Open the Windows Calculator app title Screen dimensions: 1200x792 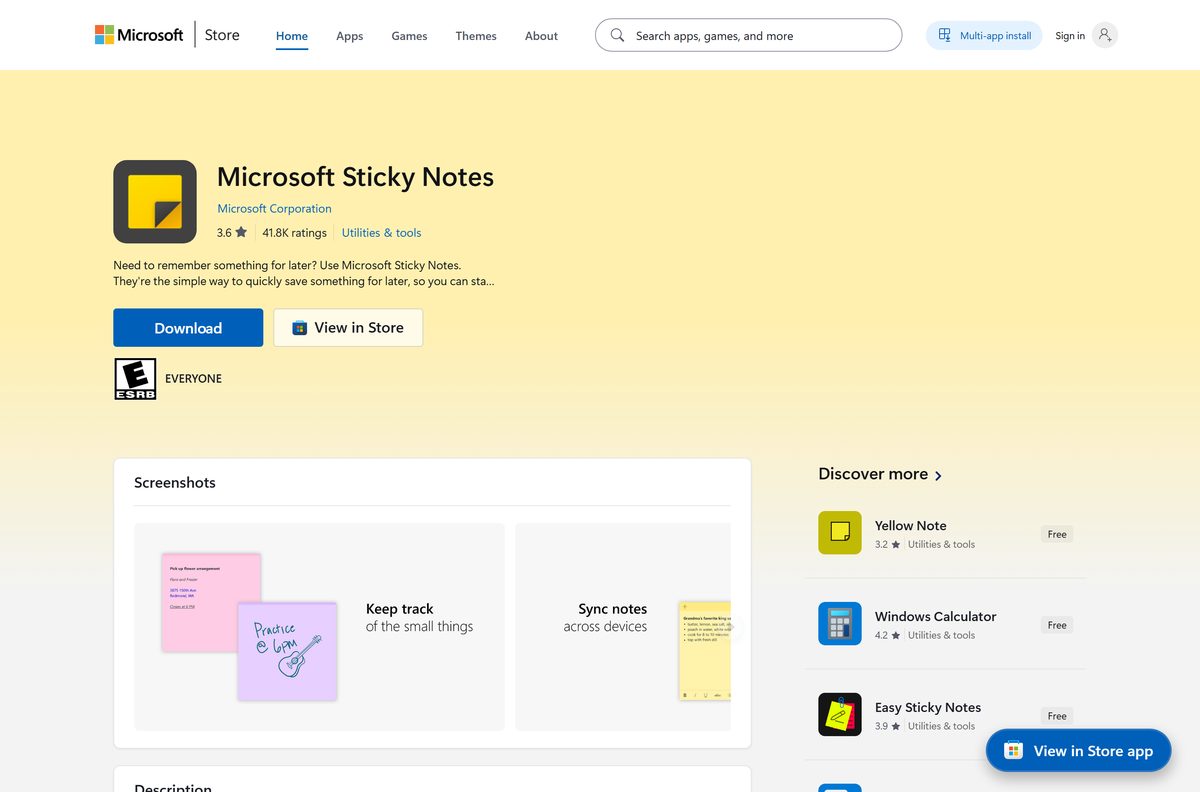click(935, 616)
